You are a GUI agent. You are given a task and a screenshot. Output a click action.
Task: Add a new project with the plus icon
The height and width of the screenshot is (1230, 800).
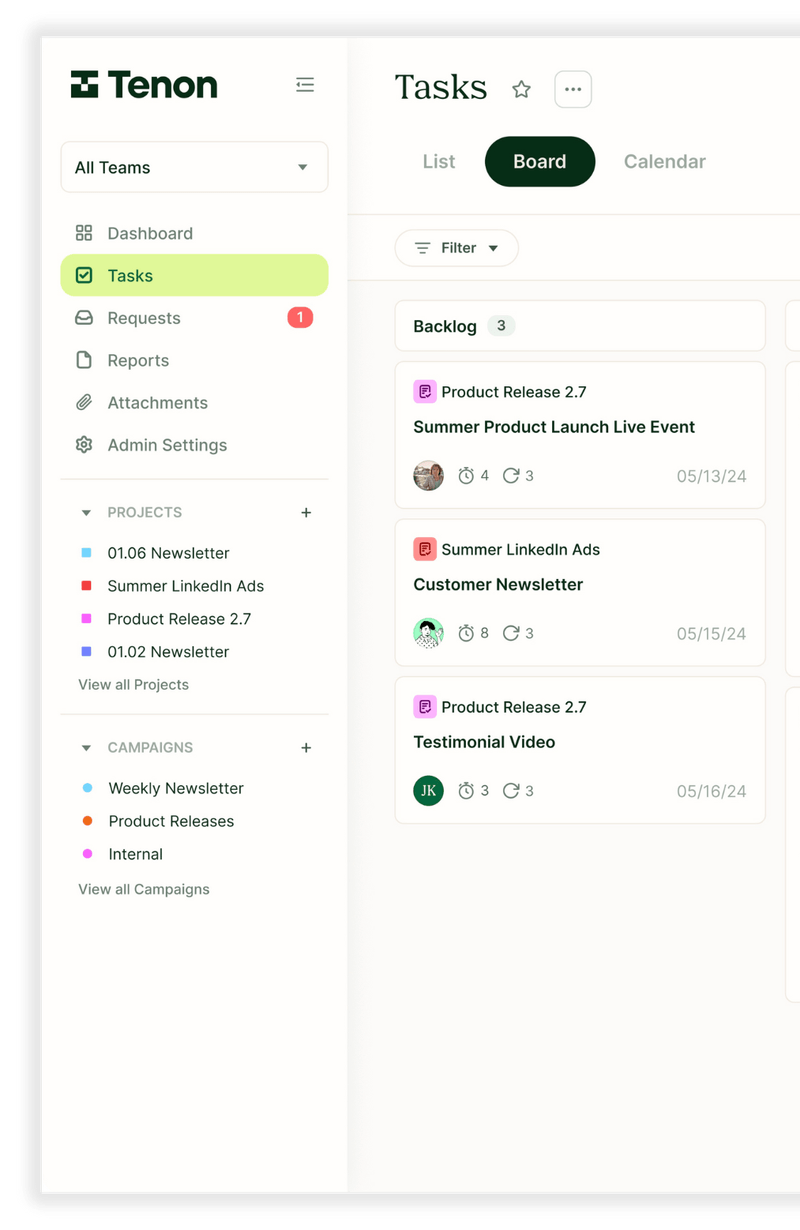click(x=306, y=512)
